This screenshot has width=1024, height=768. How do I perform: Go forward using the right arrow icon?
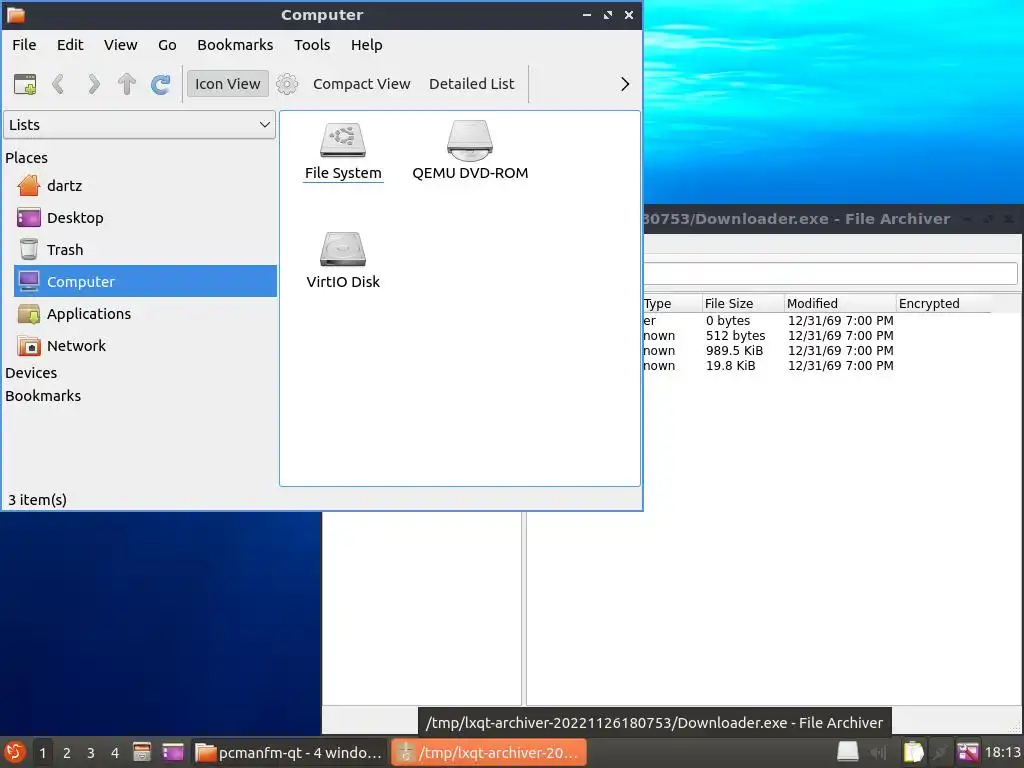click(x=93, y=84)
